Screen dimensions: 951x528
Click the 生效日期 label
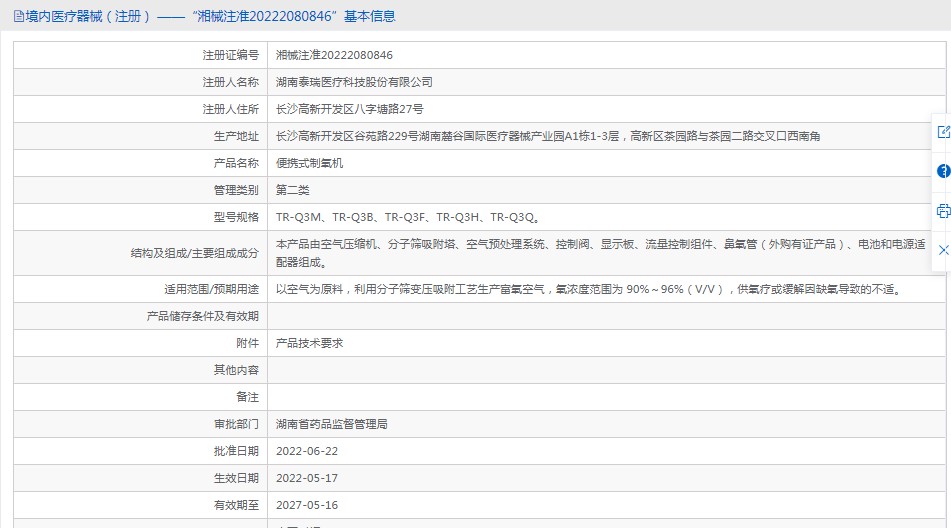[236, 478]
